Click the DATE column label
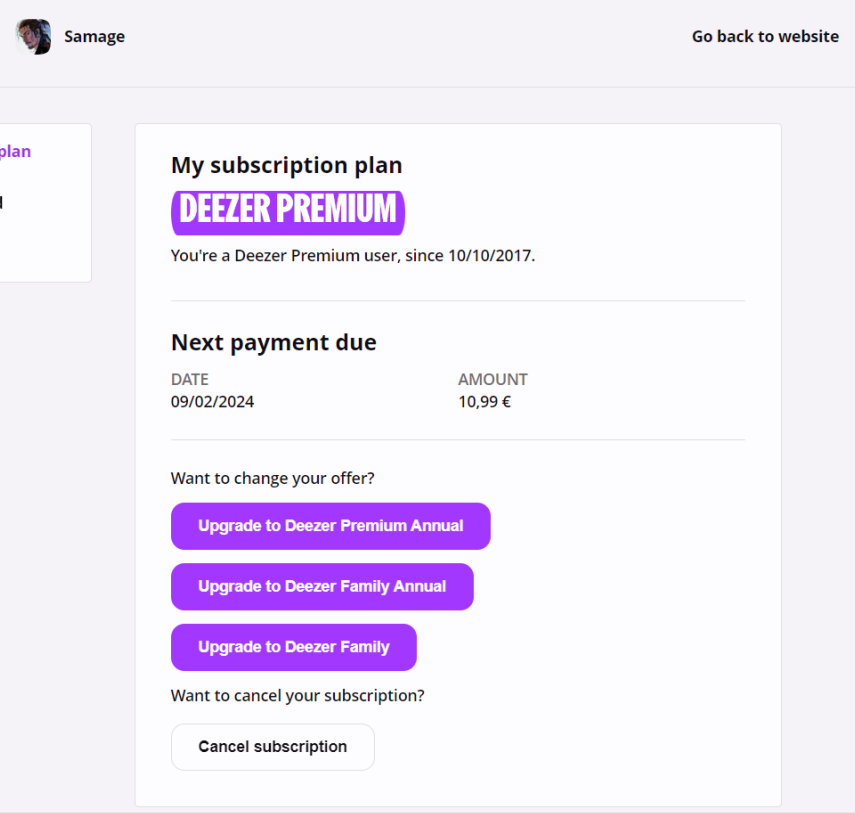 (x=189, y=380)
